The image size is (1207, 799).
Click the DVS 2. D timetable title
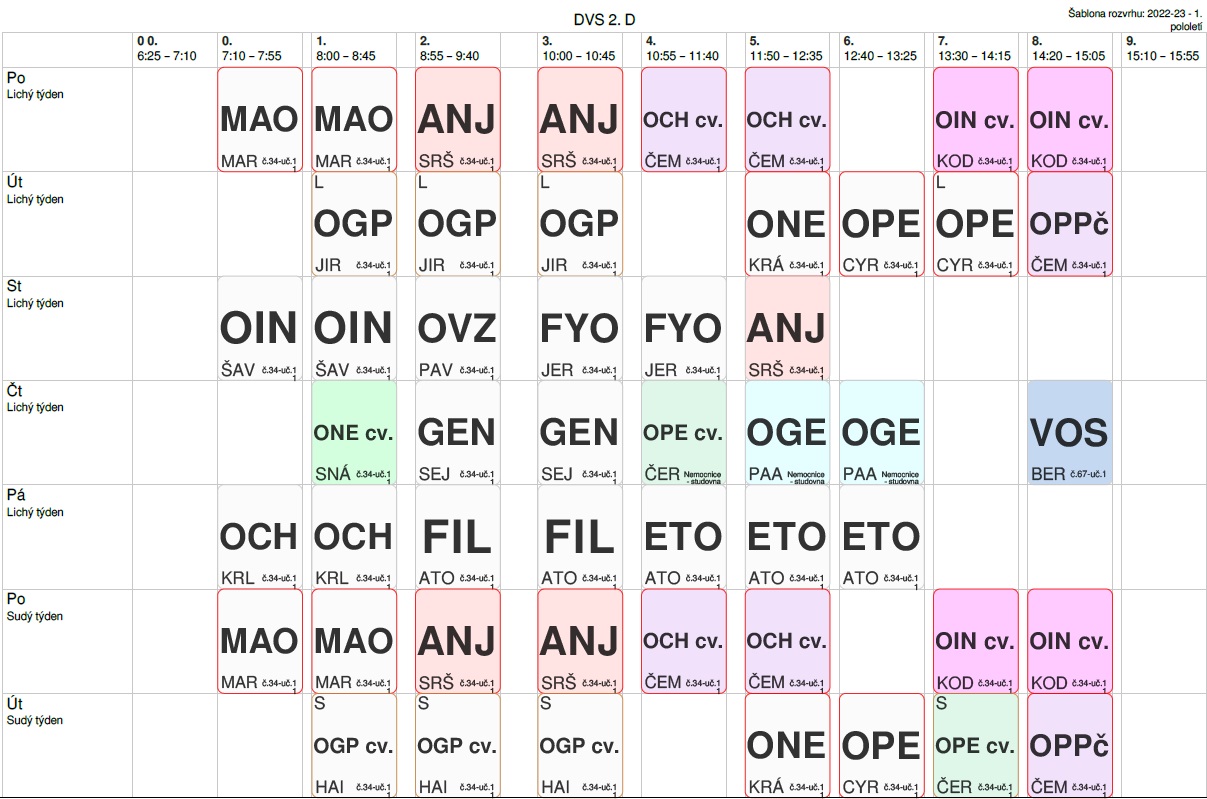click(x=603, y=20)
